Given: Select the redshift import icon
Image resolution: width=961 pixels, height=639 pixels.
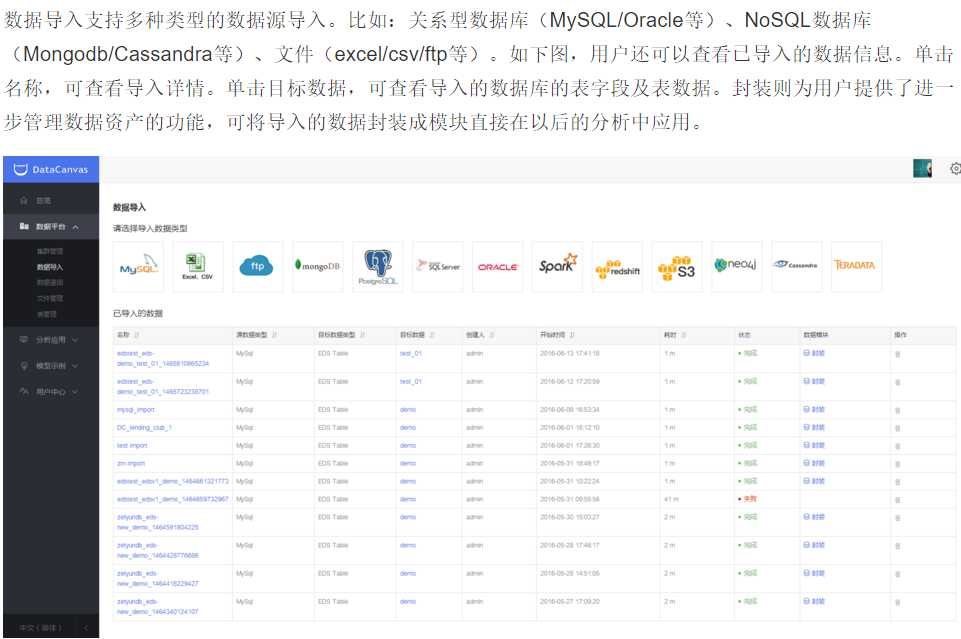Looking at the screenshot, I should (617, 267).
